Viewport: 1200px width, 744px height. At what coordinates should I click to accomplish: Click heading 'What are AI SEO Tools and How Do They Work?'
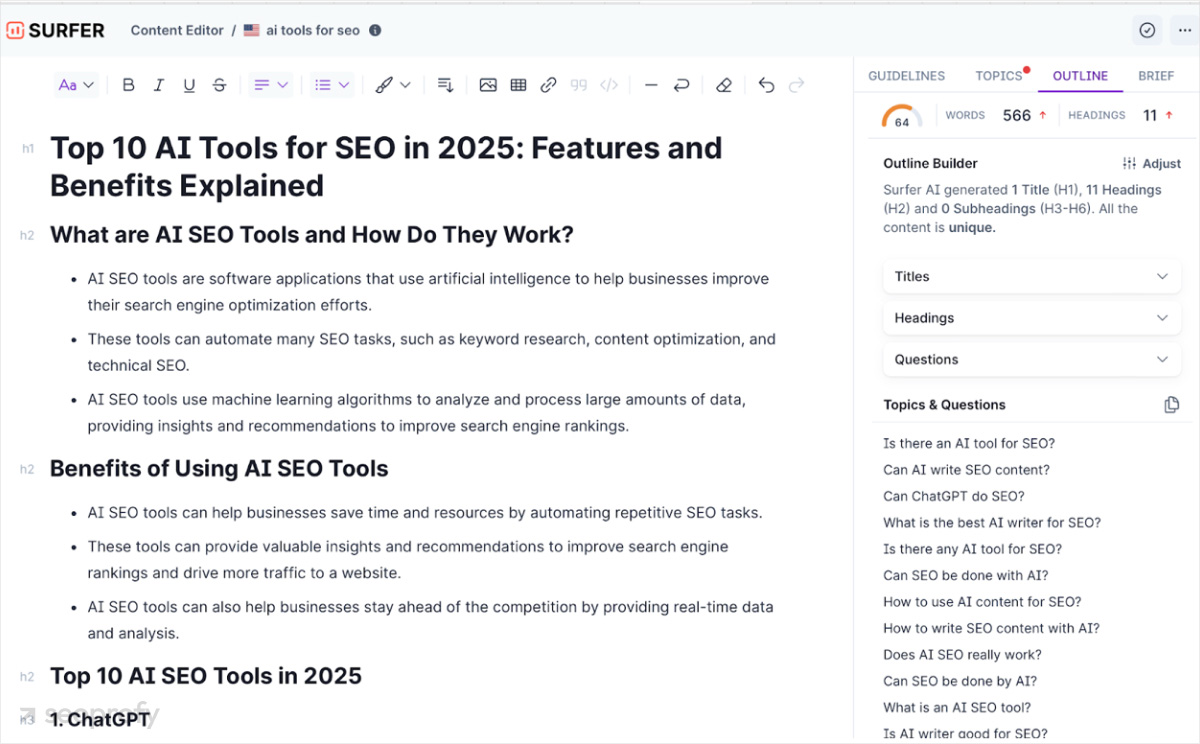click(x=312, y=235)
